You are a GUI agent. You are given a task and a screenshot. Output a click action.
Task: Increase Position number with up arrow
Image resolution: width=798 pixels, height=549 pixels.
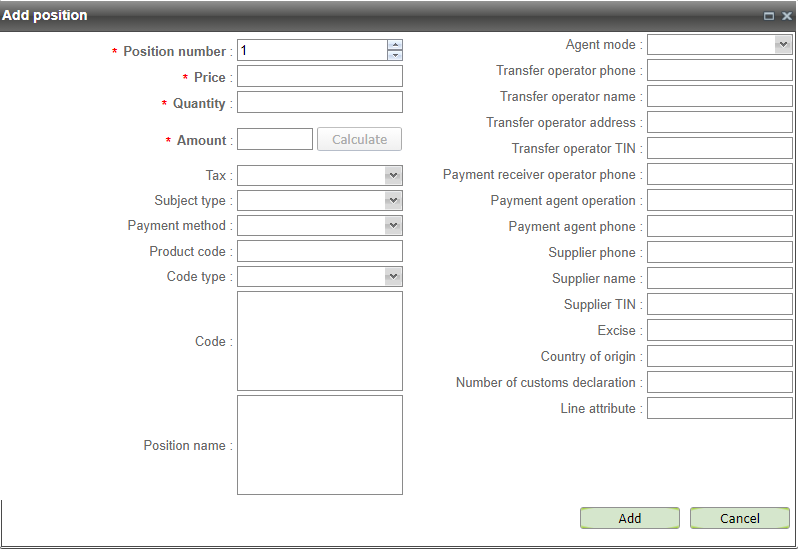pos(394,45)
